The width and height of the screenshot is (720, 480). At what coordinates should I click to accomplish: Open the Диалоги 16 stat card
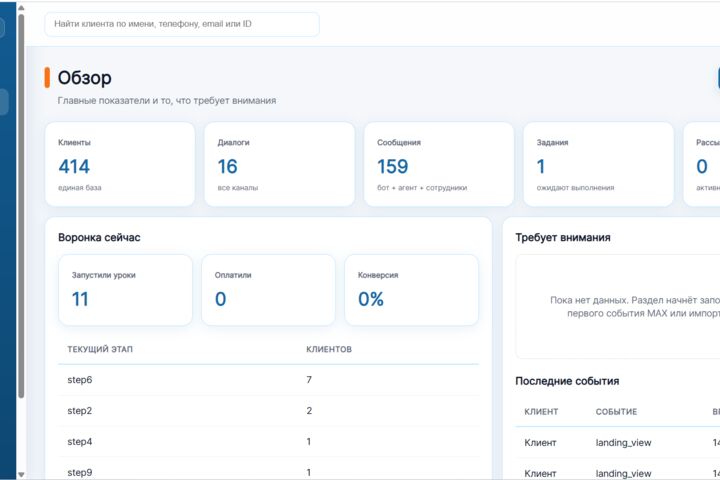pyautogui.click(x=279, y=164)
